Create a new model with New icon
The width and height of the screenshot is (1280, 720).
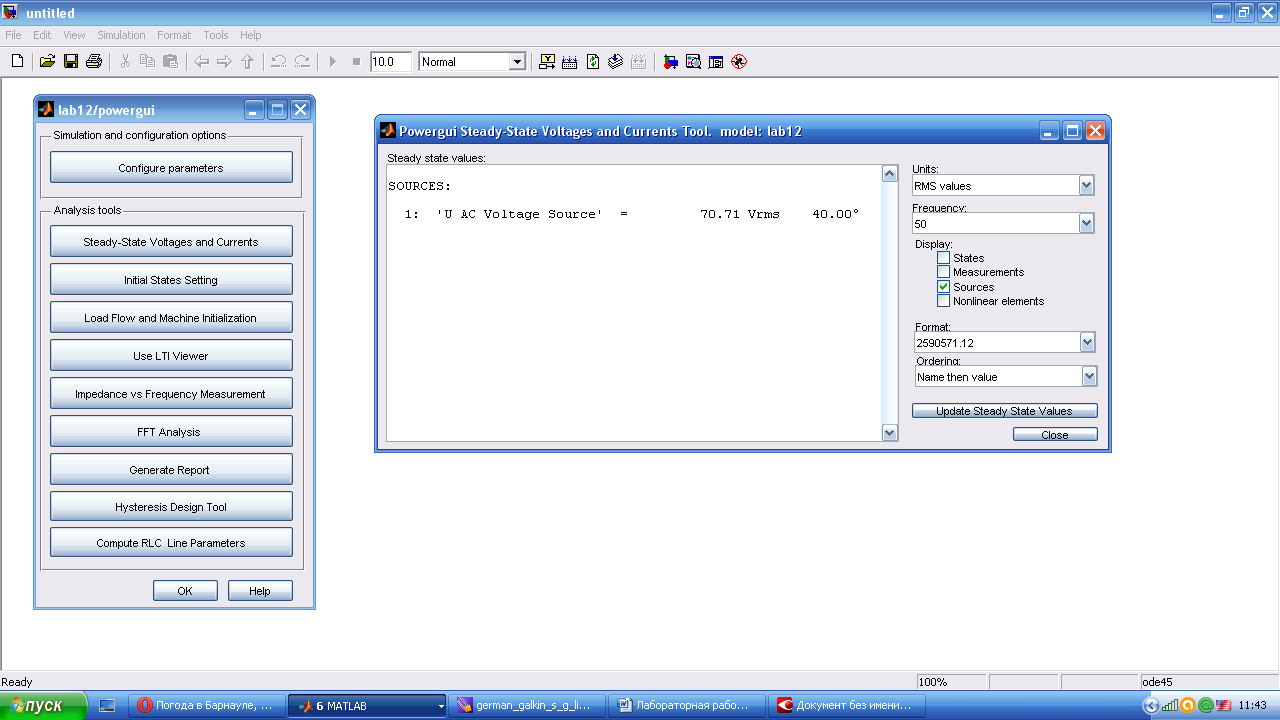(x=17, y=62)
